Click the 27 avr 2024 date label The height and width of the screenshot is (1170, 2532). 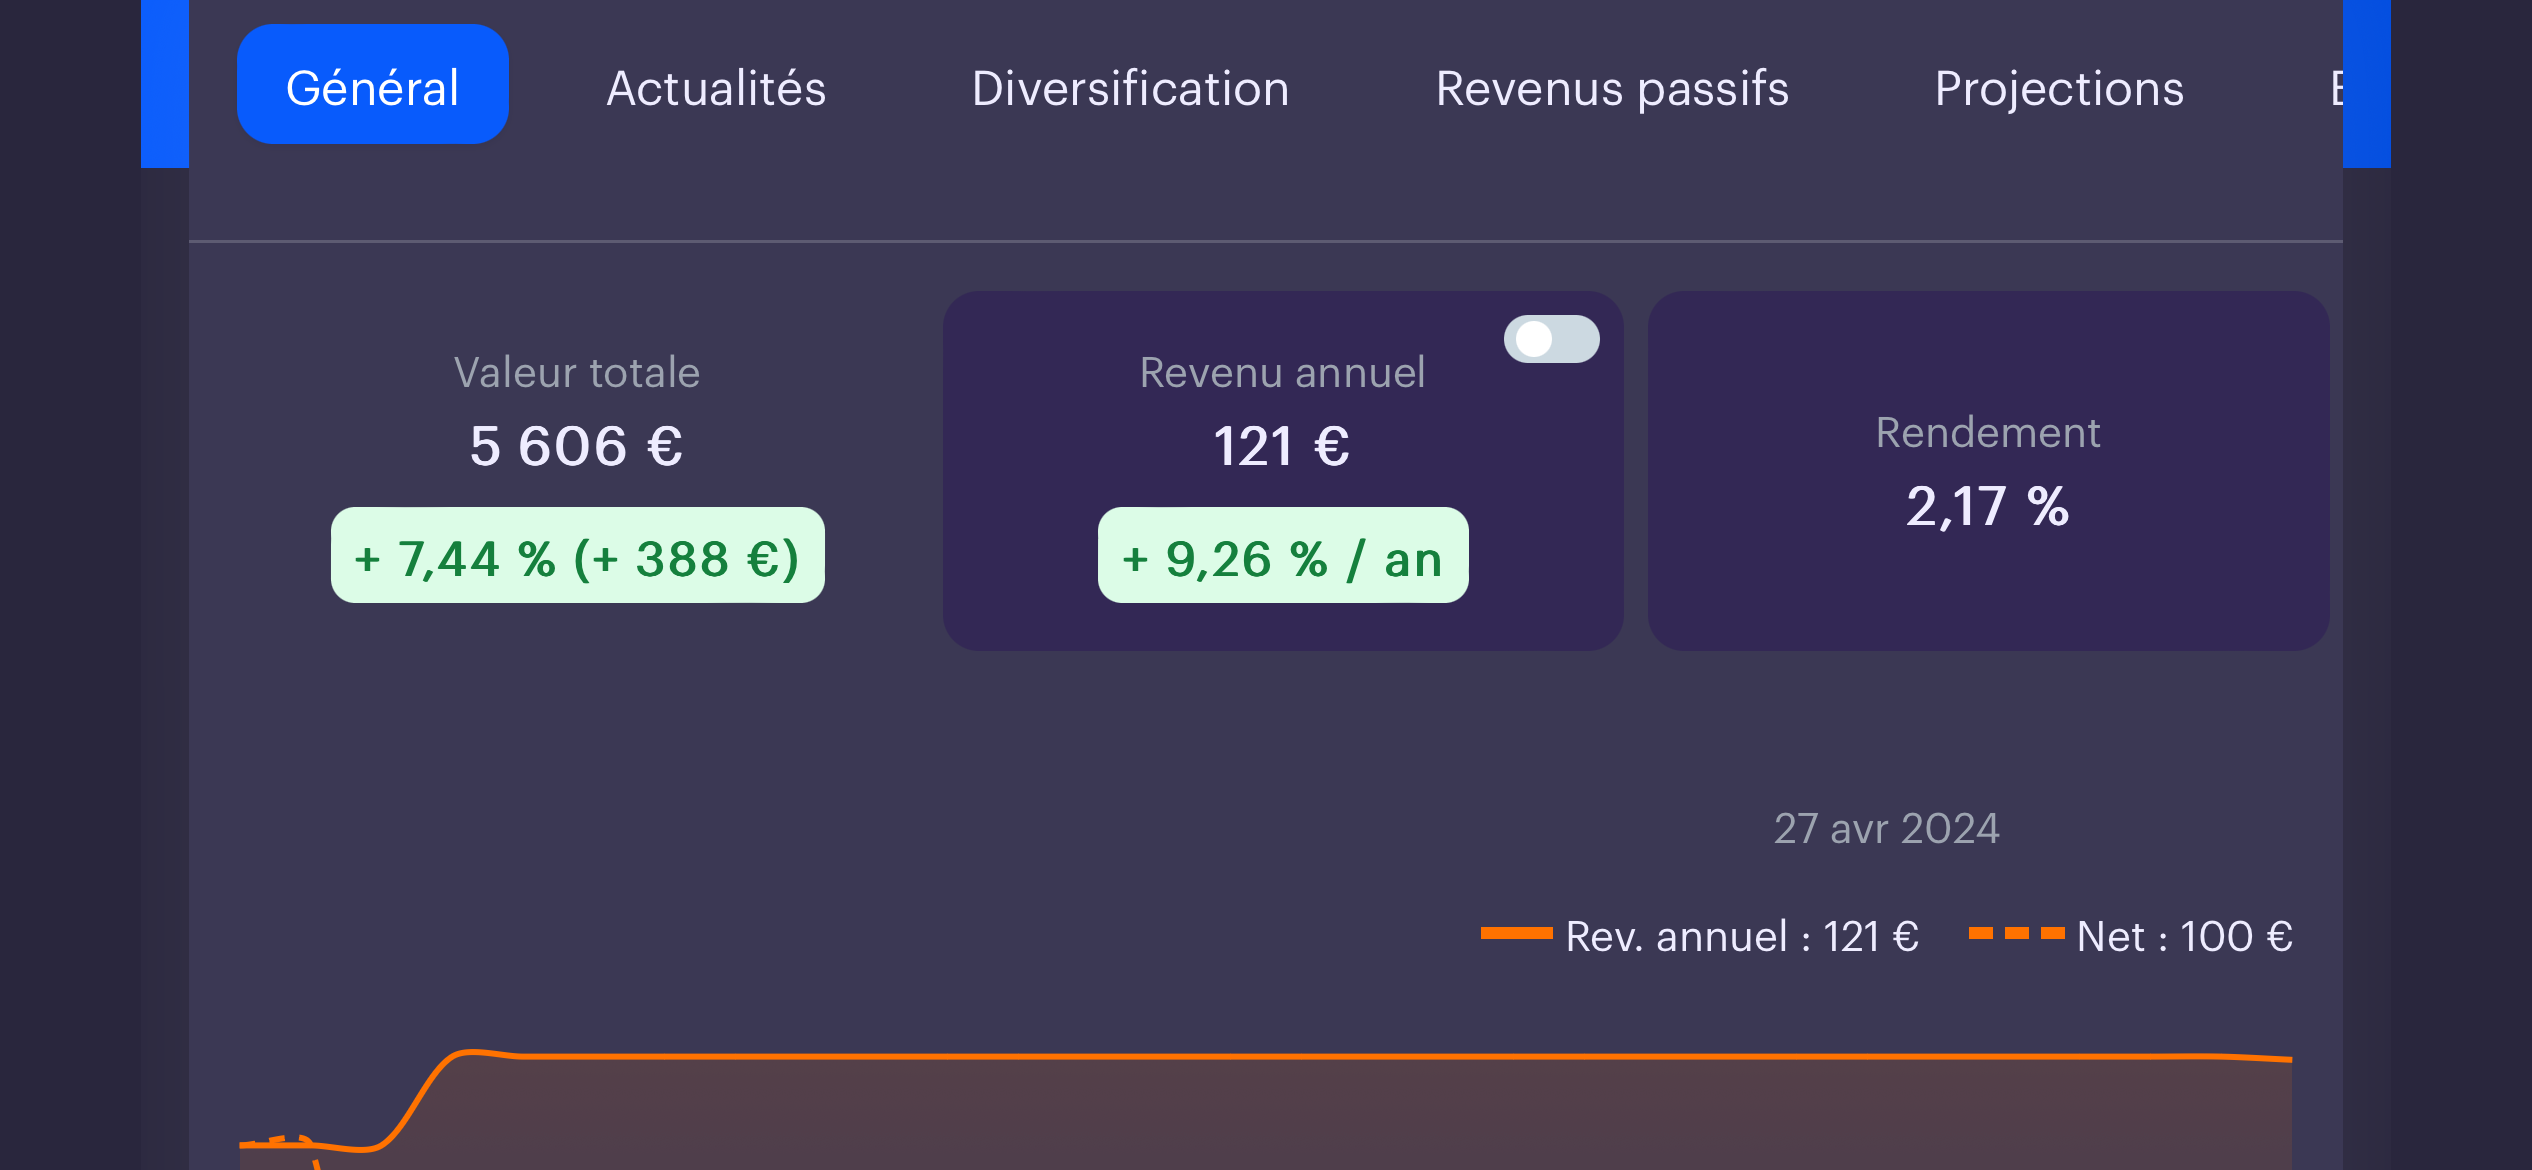point(1886,828)
